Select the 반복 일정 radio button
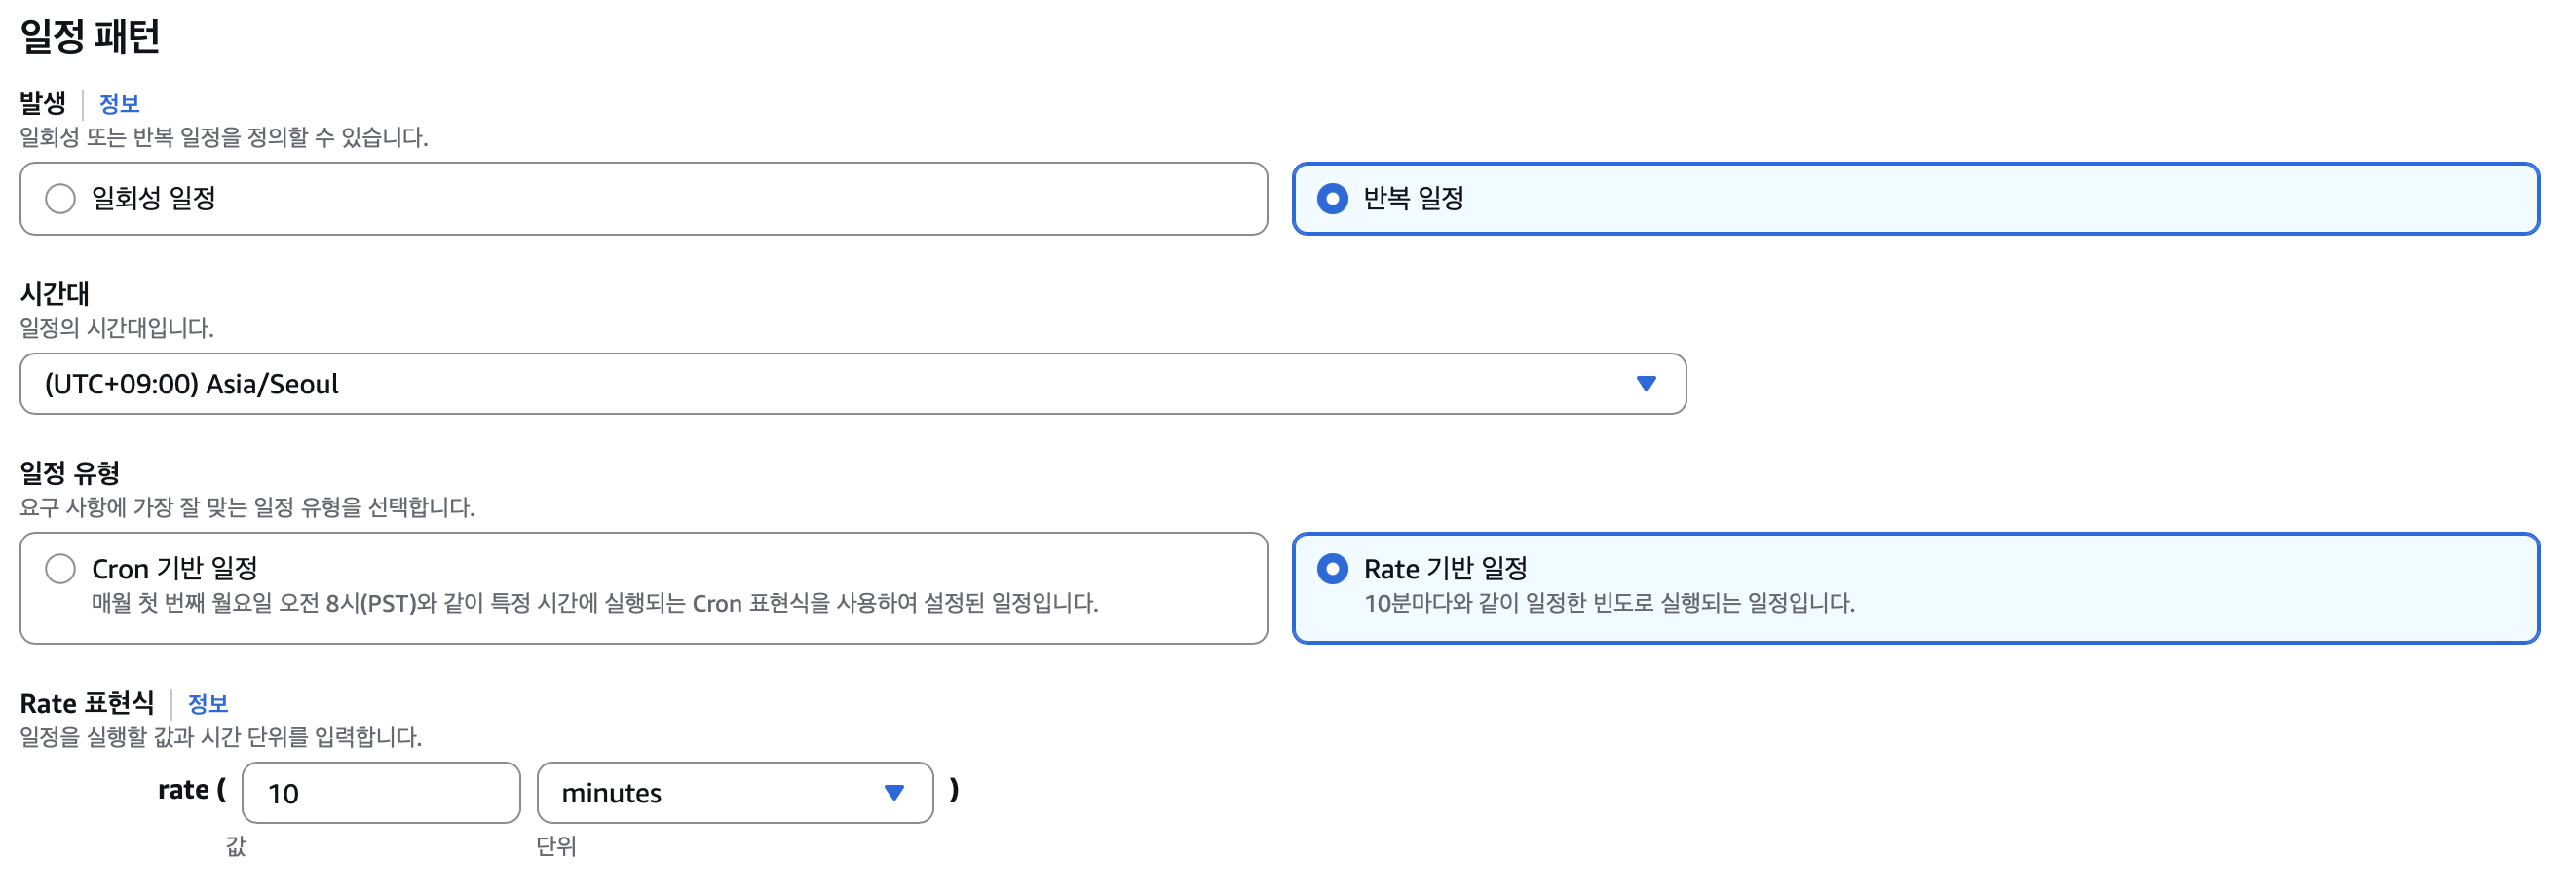Screen dimensions: 2576x894 1332,198
